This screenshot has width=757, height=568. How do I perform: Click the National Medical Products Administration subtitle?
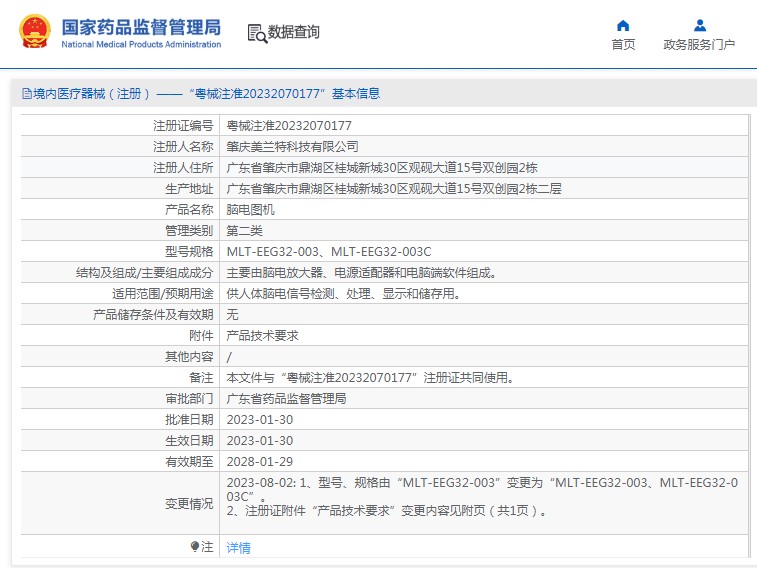click(141, 44)
